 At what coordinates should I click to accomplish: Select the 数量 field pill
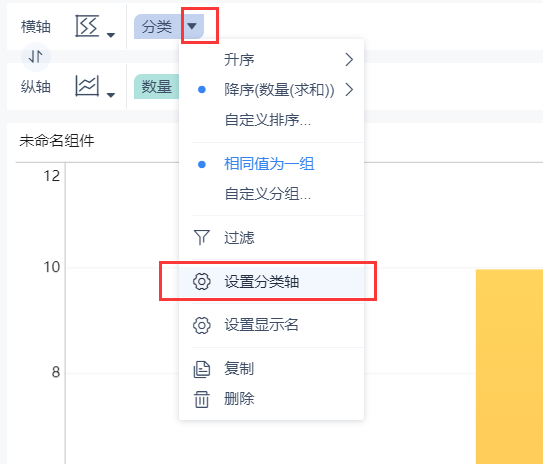coord(157,86)
